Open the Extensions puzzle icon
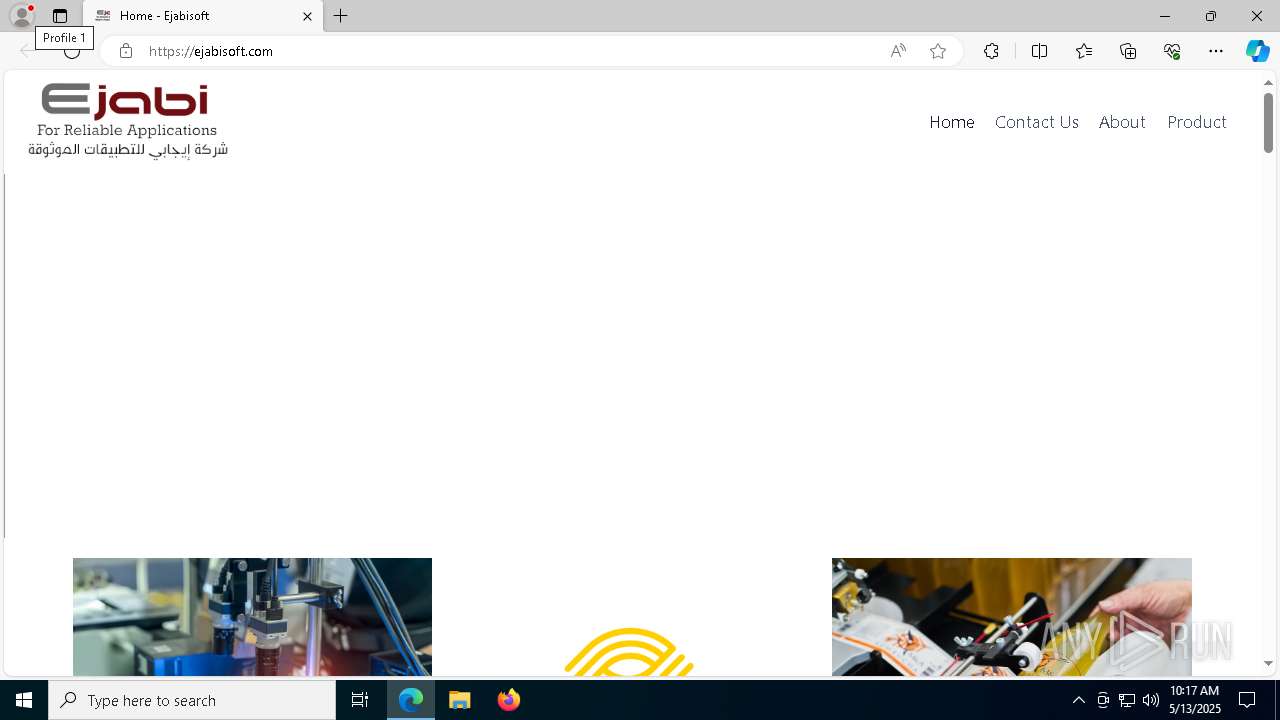Image resolution: width=1280 pixels, height=720 pixels. tap(991, 51)
